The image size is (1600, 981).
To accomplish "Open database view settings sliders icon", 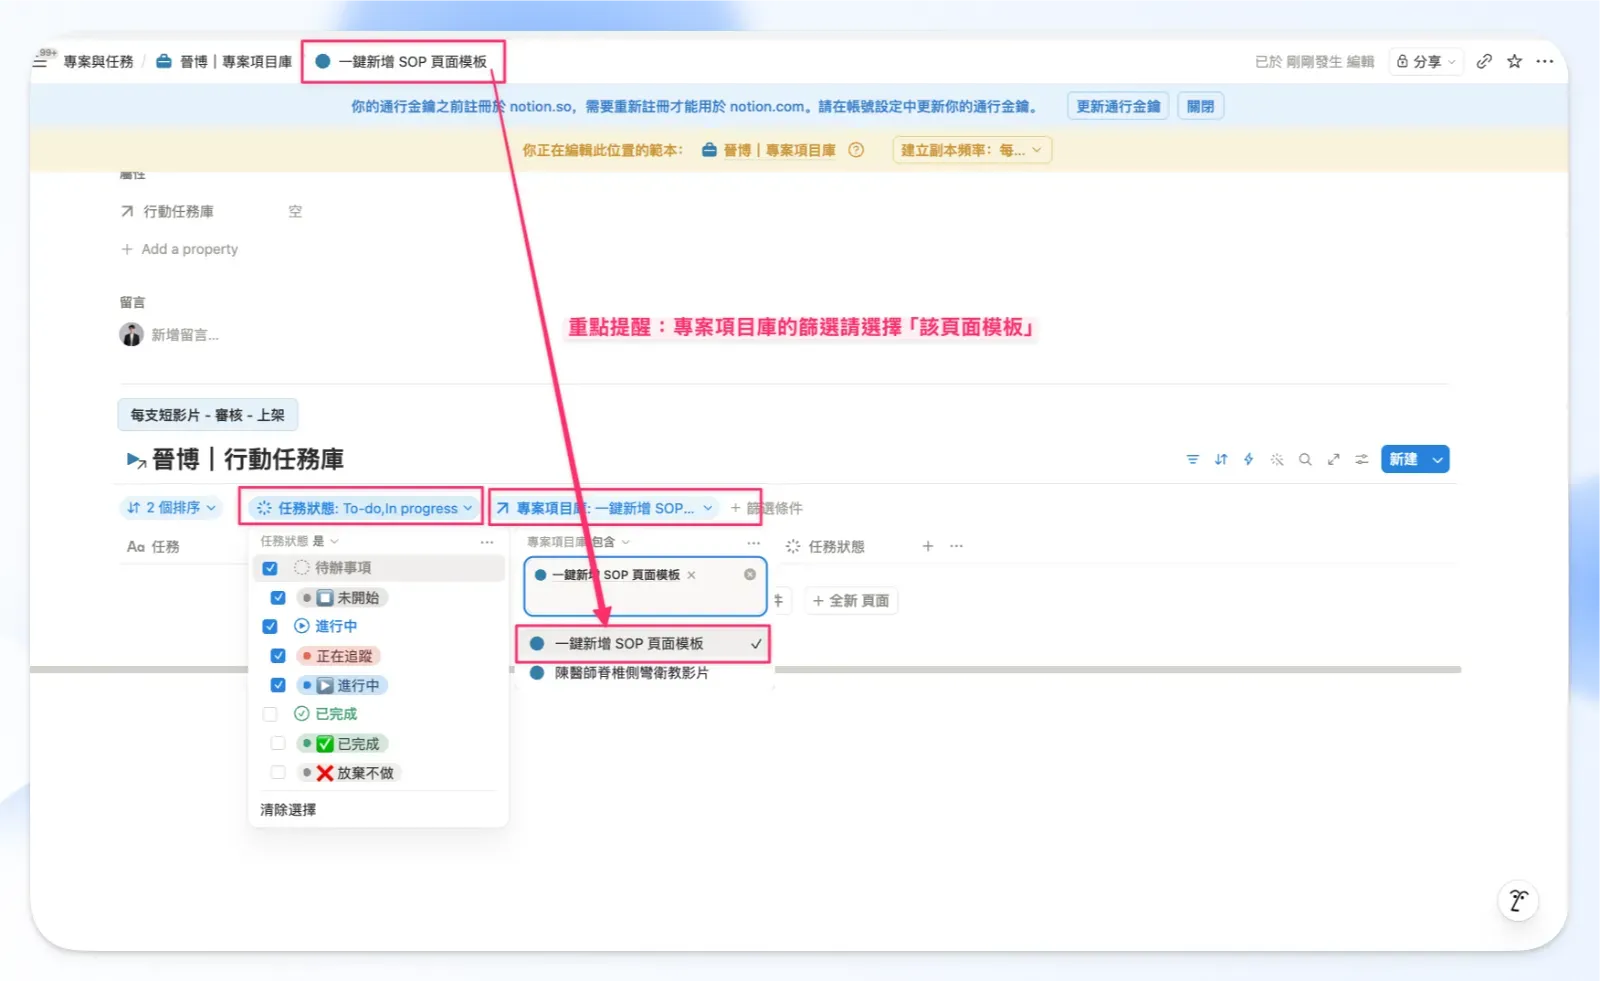I will [1361, 459].
